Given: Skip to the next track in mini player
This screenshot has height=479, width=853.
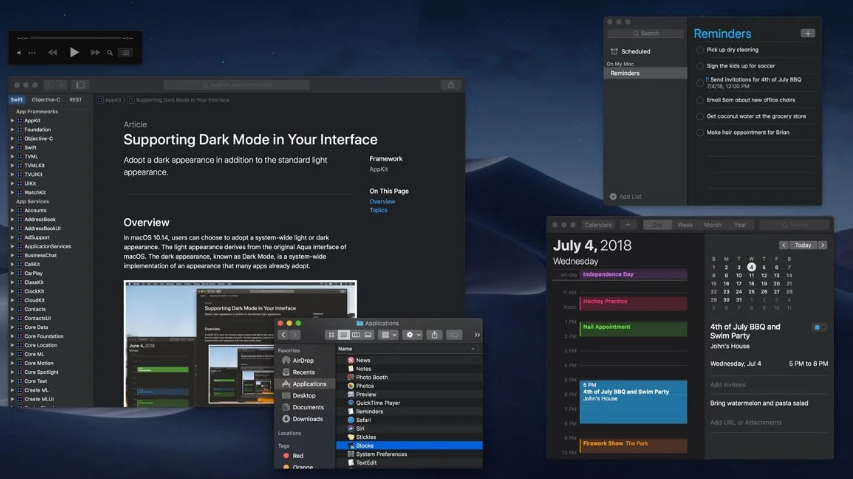Looking at the screenshot, I should tap(95, 53).
